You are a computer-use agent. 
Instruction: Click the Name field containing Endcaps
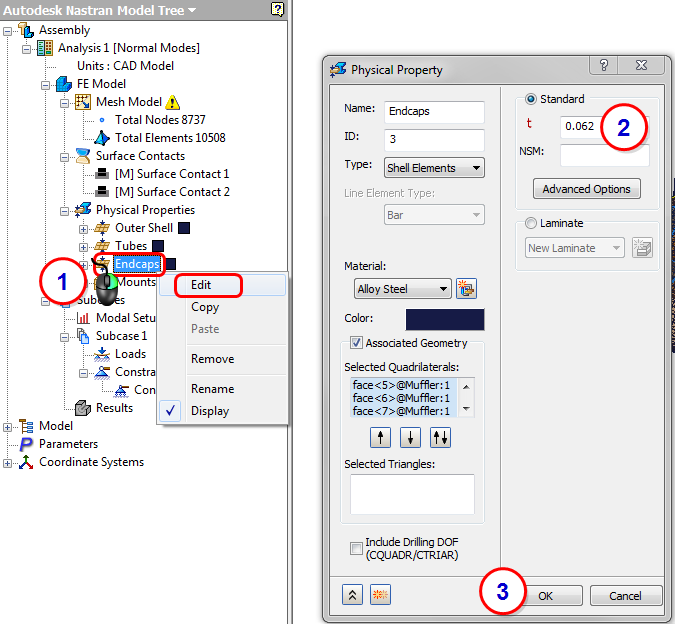point(434,111)
